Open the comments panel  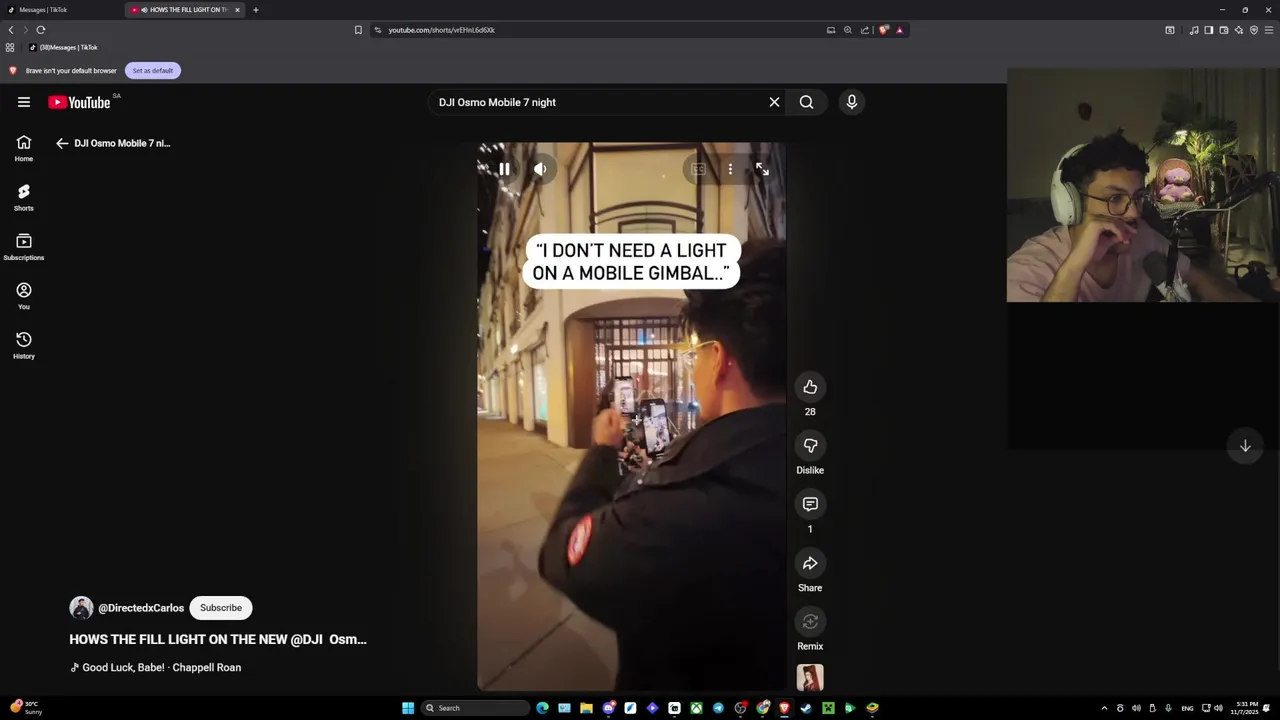coord(810,504)
